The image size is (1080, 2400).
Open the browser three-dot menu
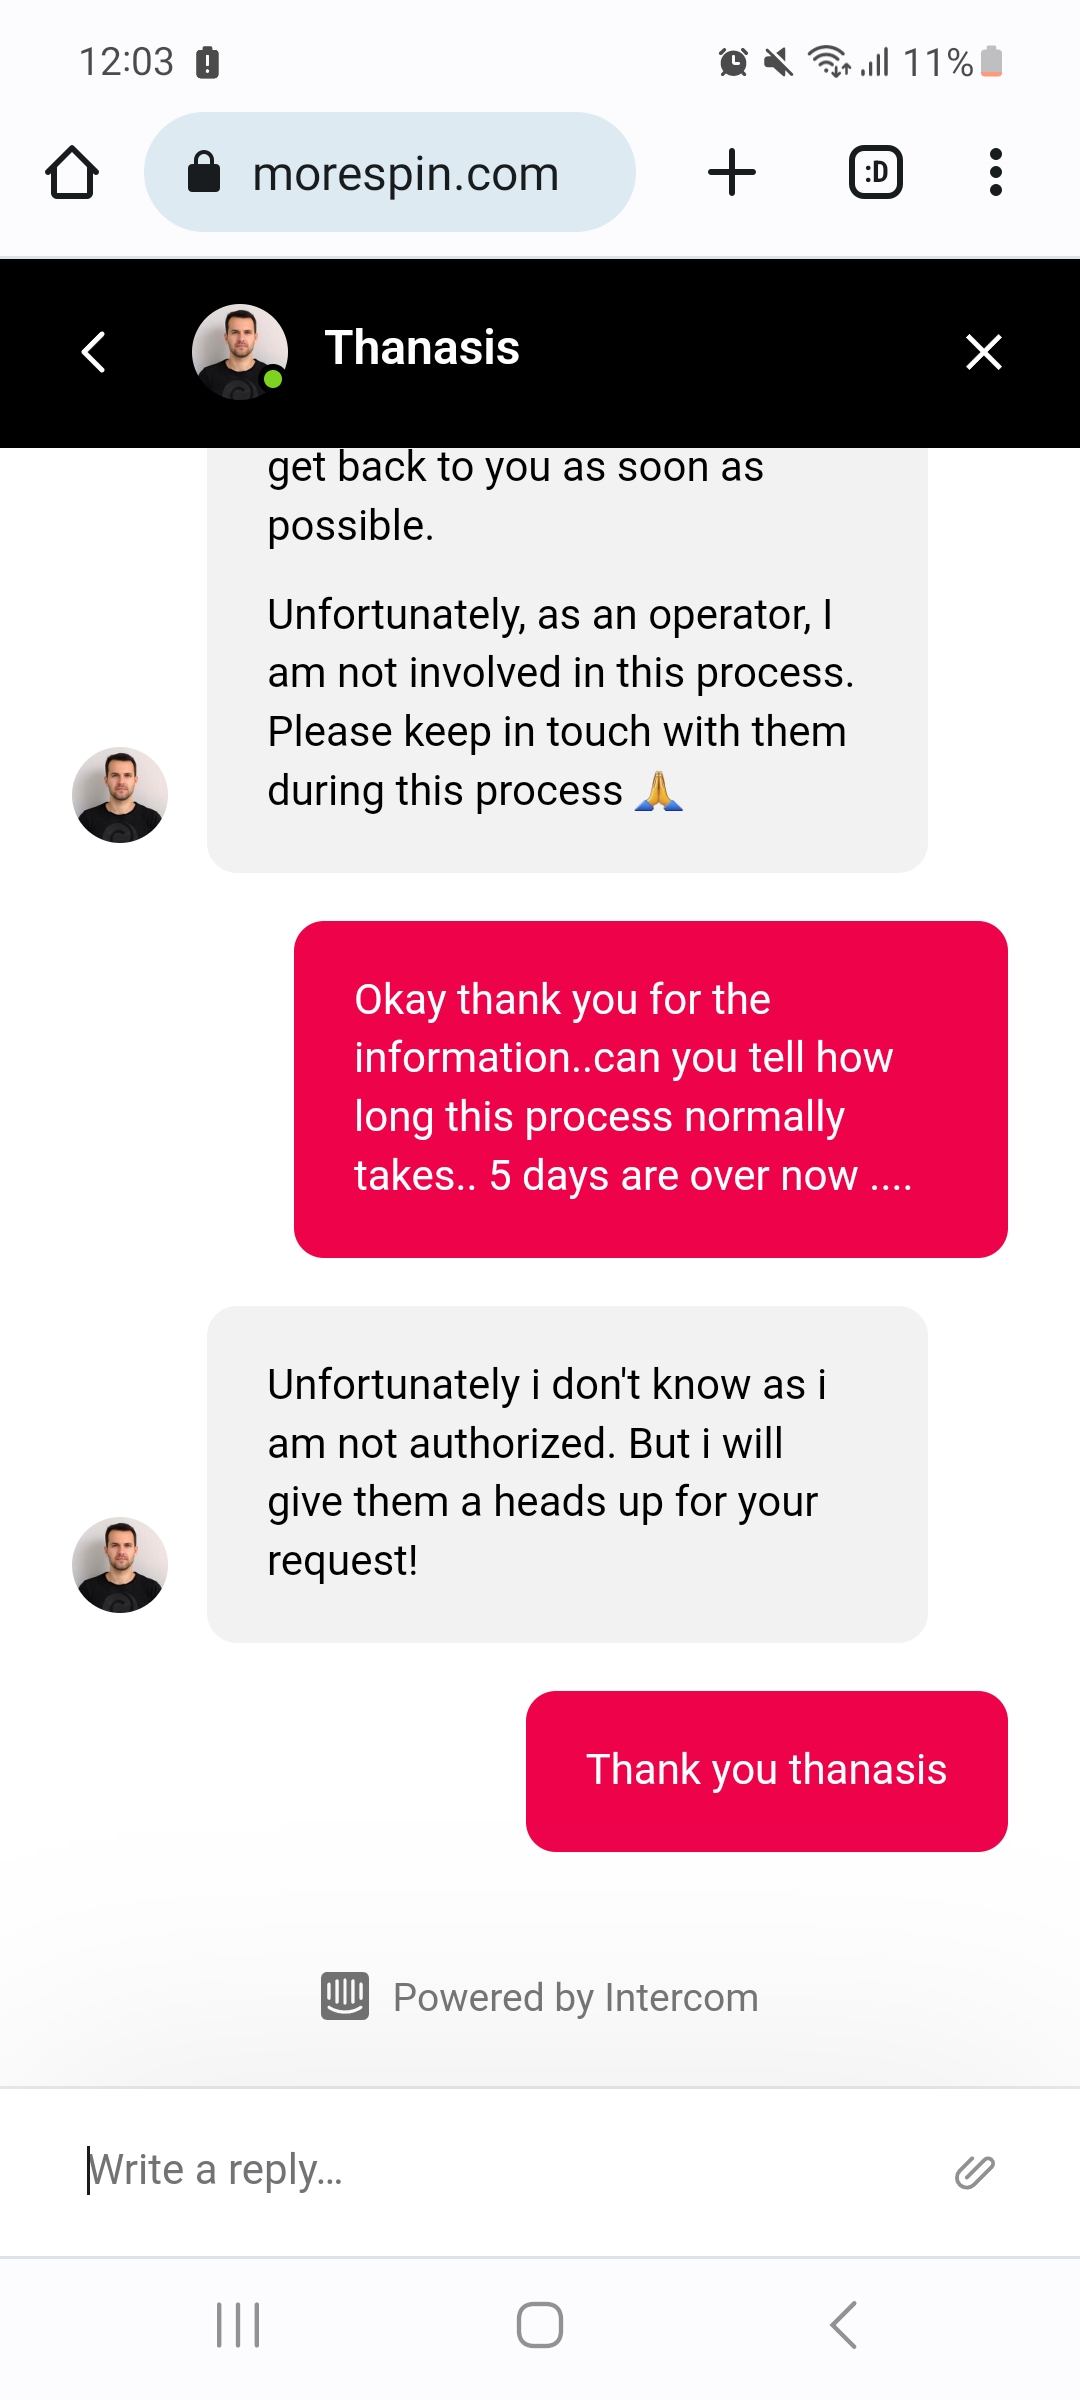tap(995, 172)
